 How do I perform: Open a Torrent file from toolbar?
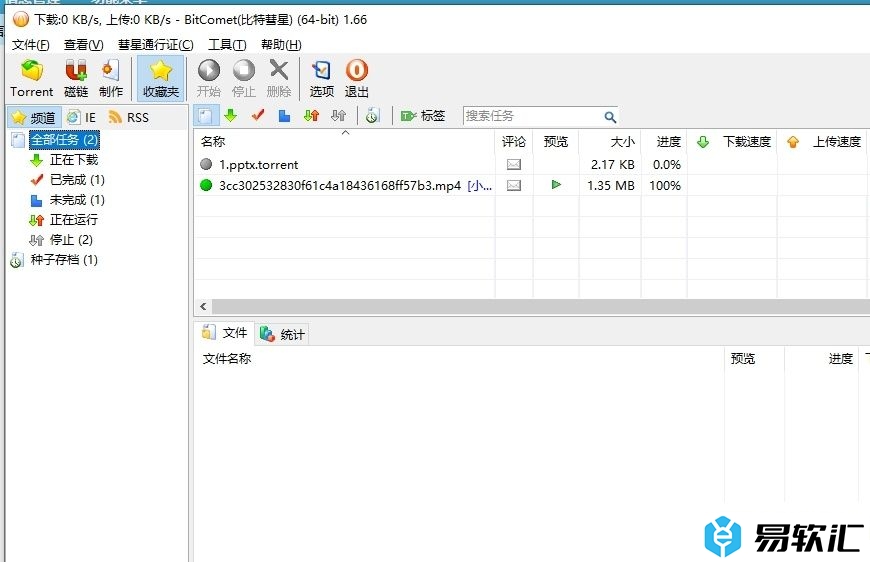32,79
